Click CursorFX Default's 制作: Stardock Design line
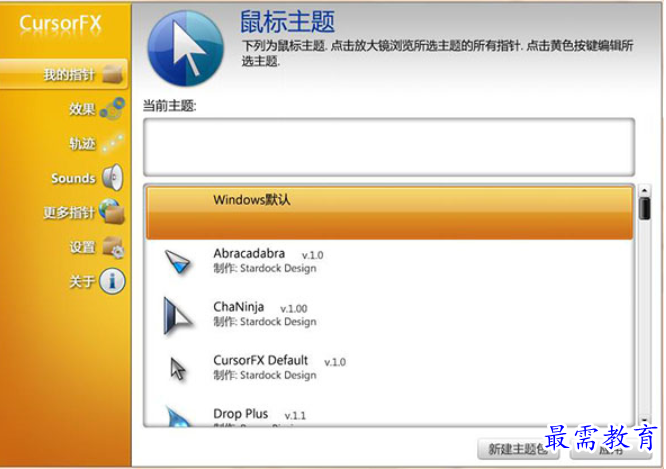The height and width of the screenshot is (469, 666). tap(265, 376)
